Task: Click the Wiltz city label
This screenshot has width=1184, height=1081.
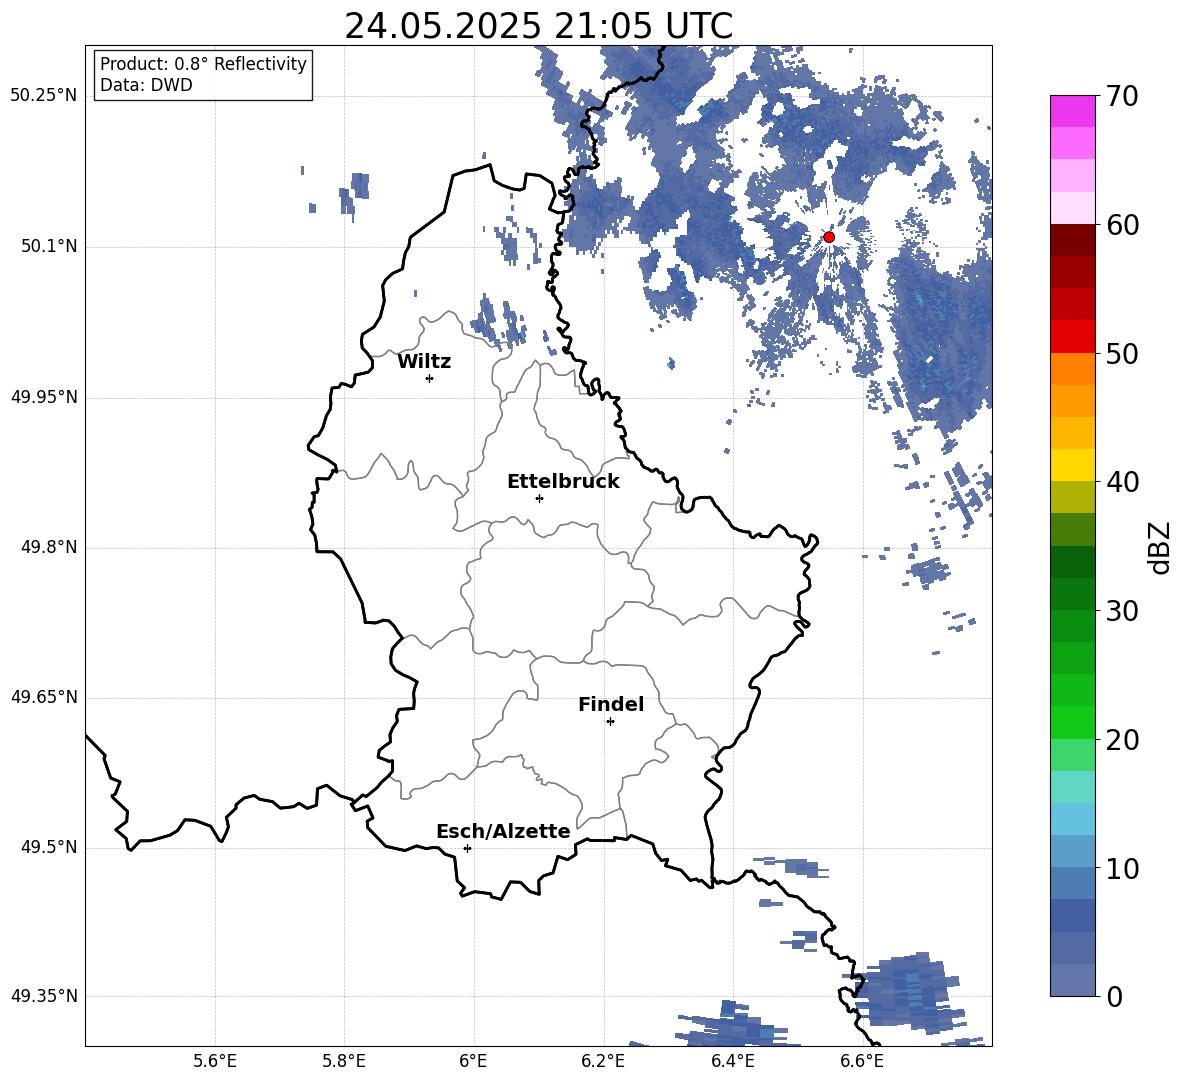Action: (424, 362)
